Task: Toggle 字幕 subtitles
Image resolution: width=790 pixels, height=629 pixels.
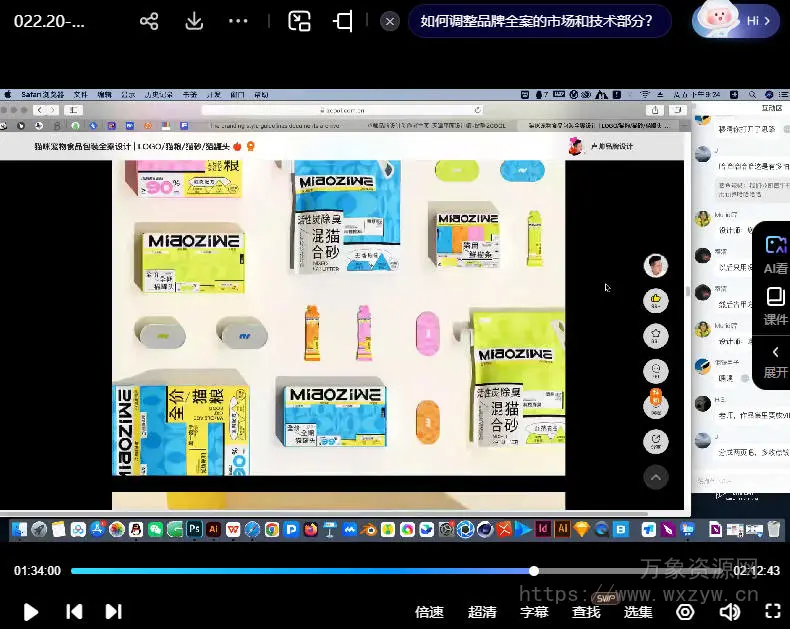Action: [x=534, y=612]
